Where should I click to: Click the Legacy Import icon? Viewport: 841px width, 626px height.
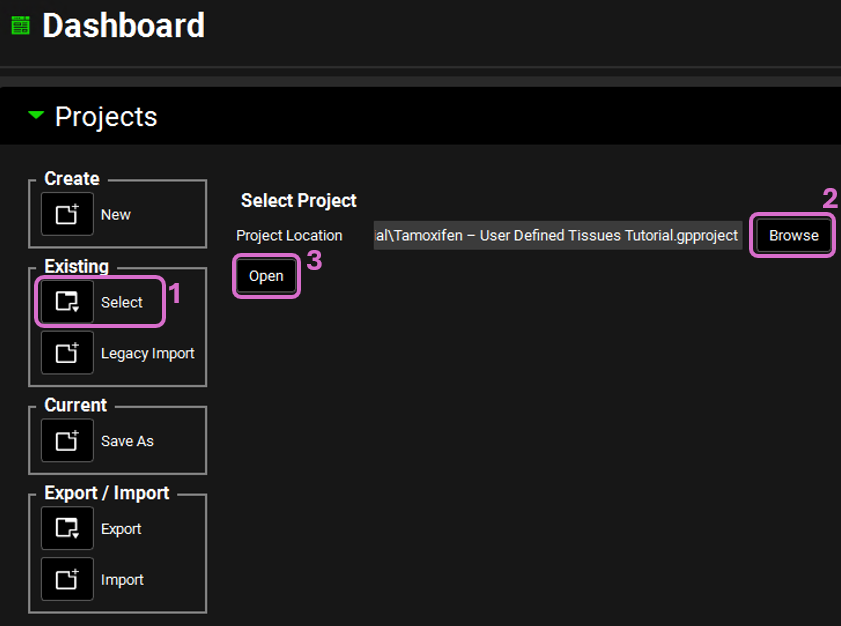(x=67, y=353)
